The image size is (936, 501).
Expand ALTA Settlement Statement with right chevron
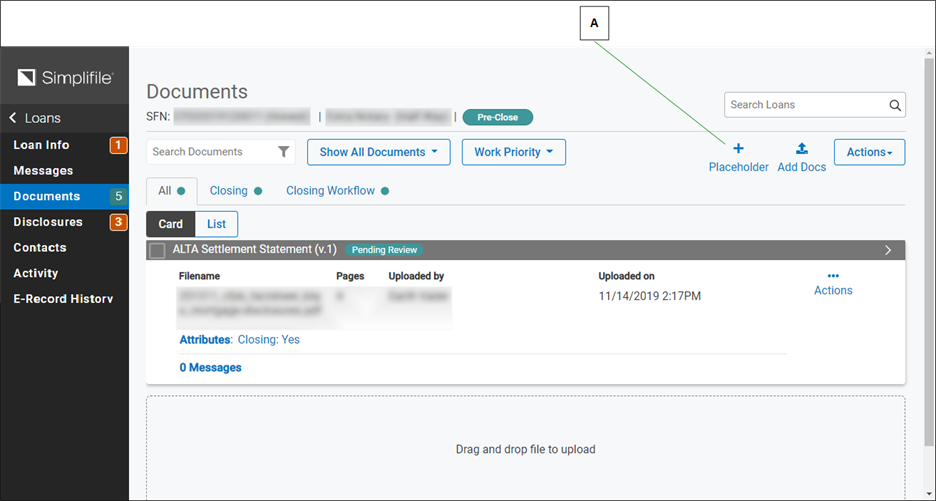coord(888,250)
